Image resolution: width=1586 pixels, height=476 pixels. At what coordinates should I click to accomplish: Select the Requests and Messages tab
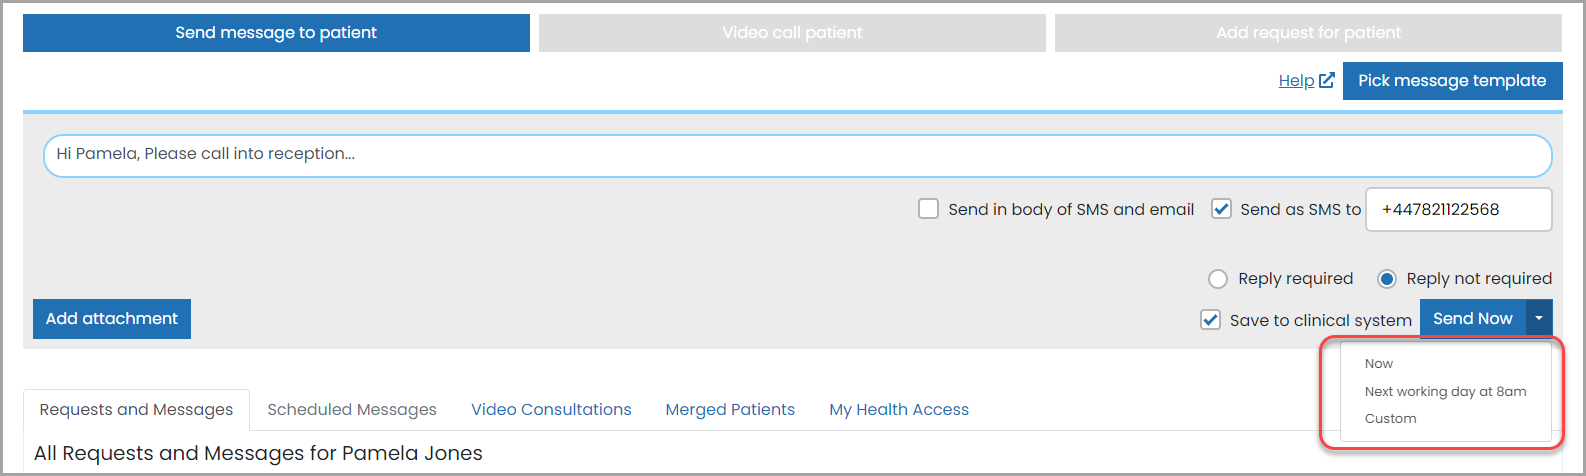pos(136,410)
